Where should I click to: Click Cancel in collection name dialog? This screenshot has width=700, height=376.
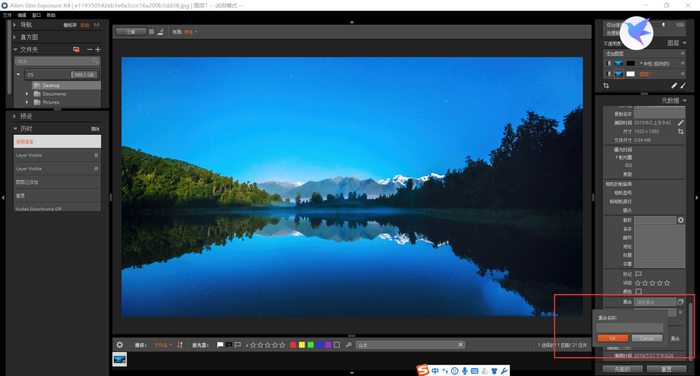pos(647,338)
